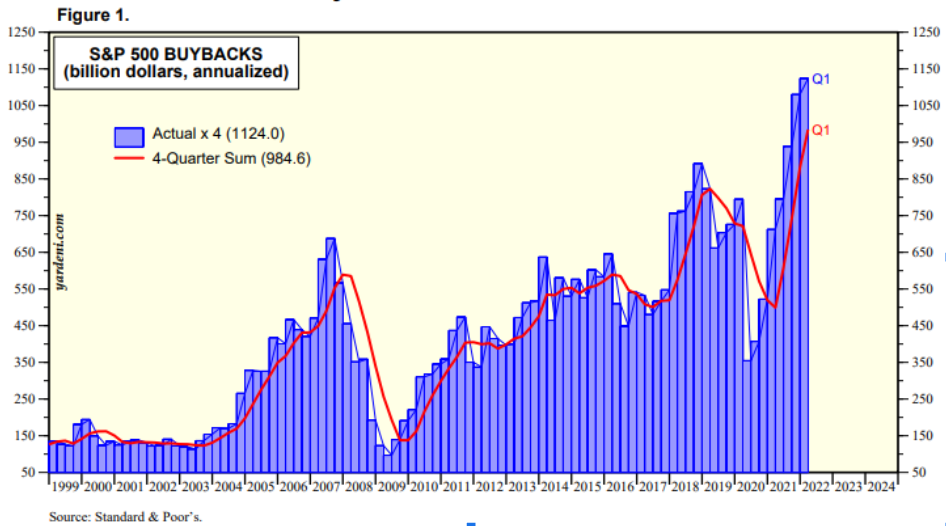This screenshot has width=946, height=526.
Task: Click the red line legend swatch
Action: click(x=129, y=158)
